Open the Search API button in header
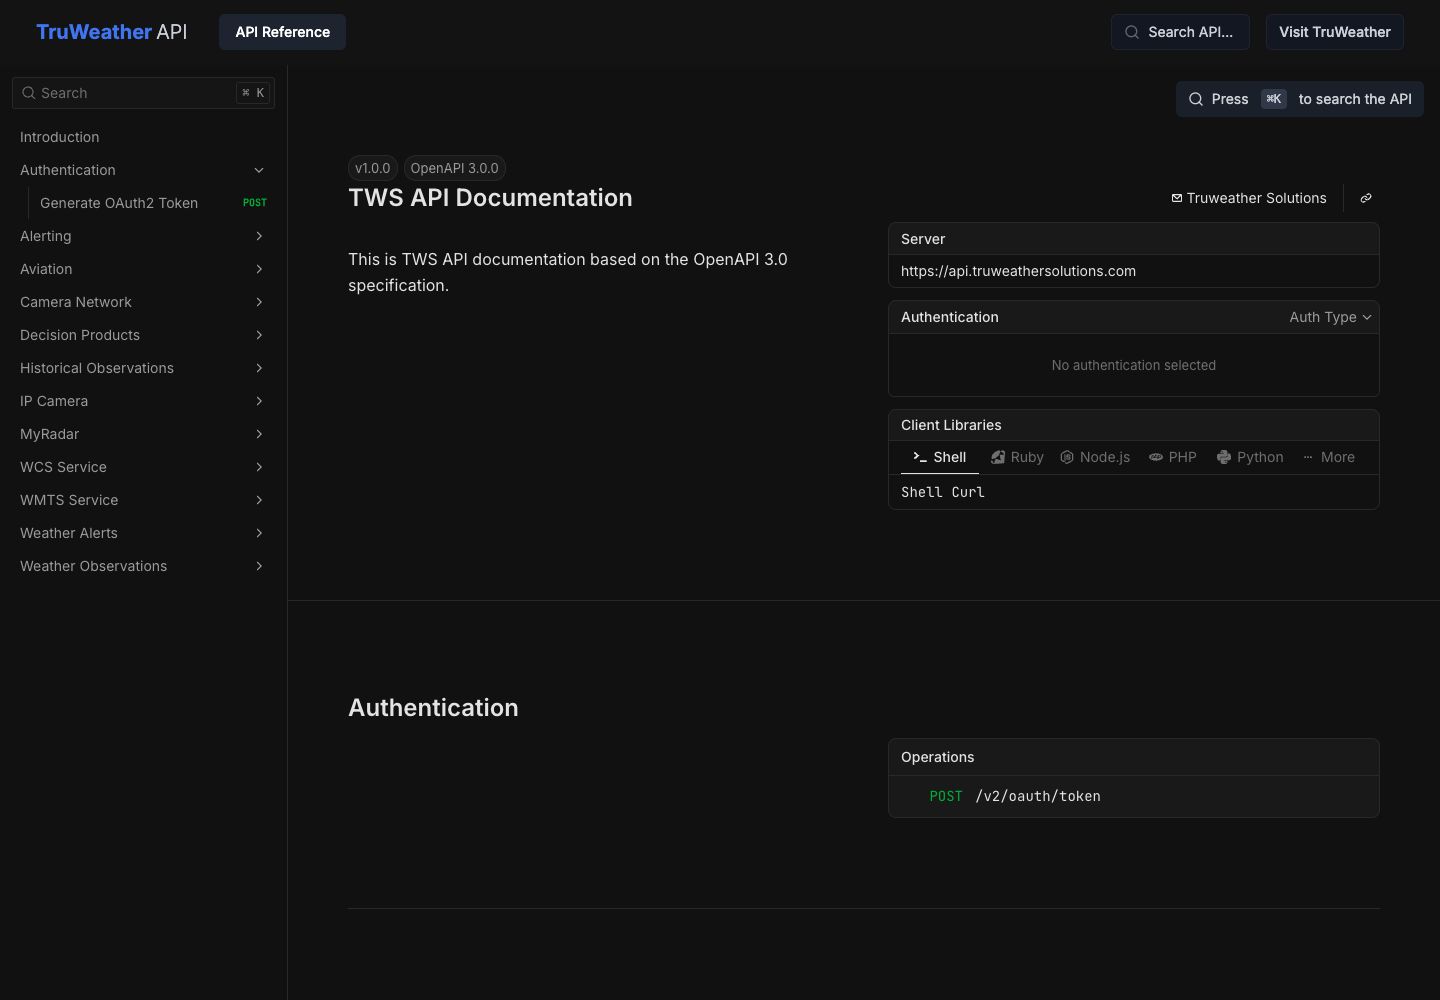The width and height of the screenshot is (1440, 1000). [x=1180, y=32]
